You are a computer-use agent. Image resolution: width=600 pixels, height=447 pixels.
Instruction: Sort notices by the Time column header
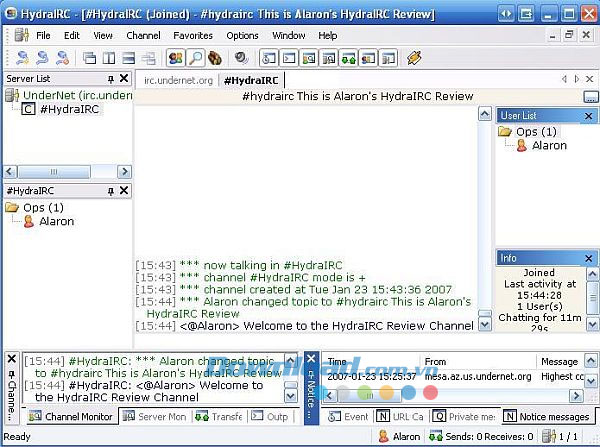338,362
